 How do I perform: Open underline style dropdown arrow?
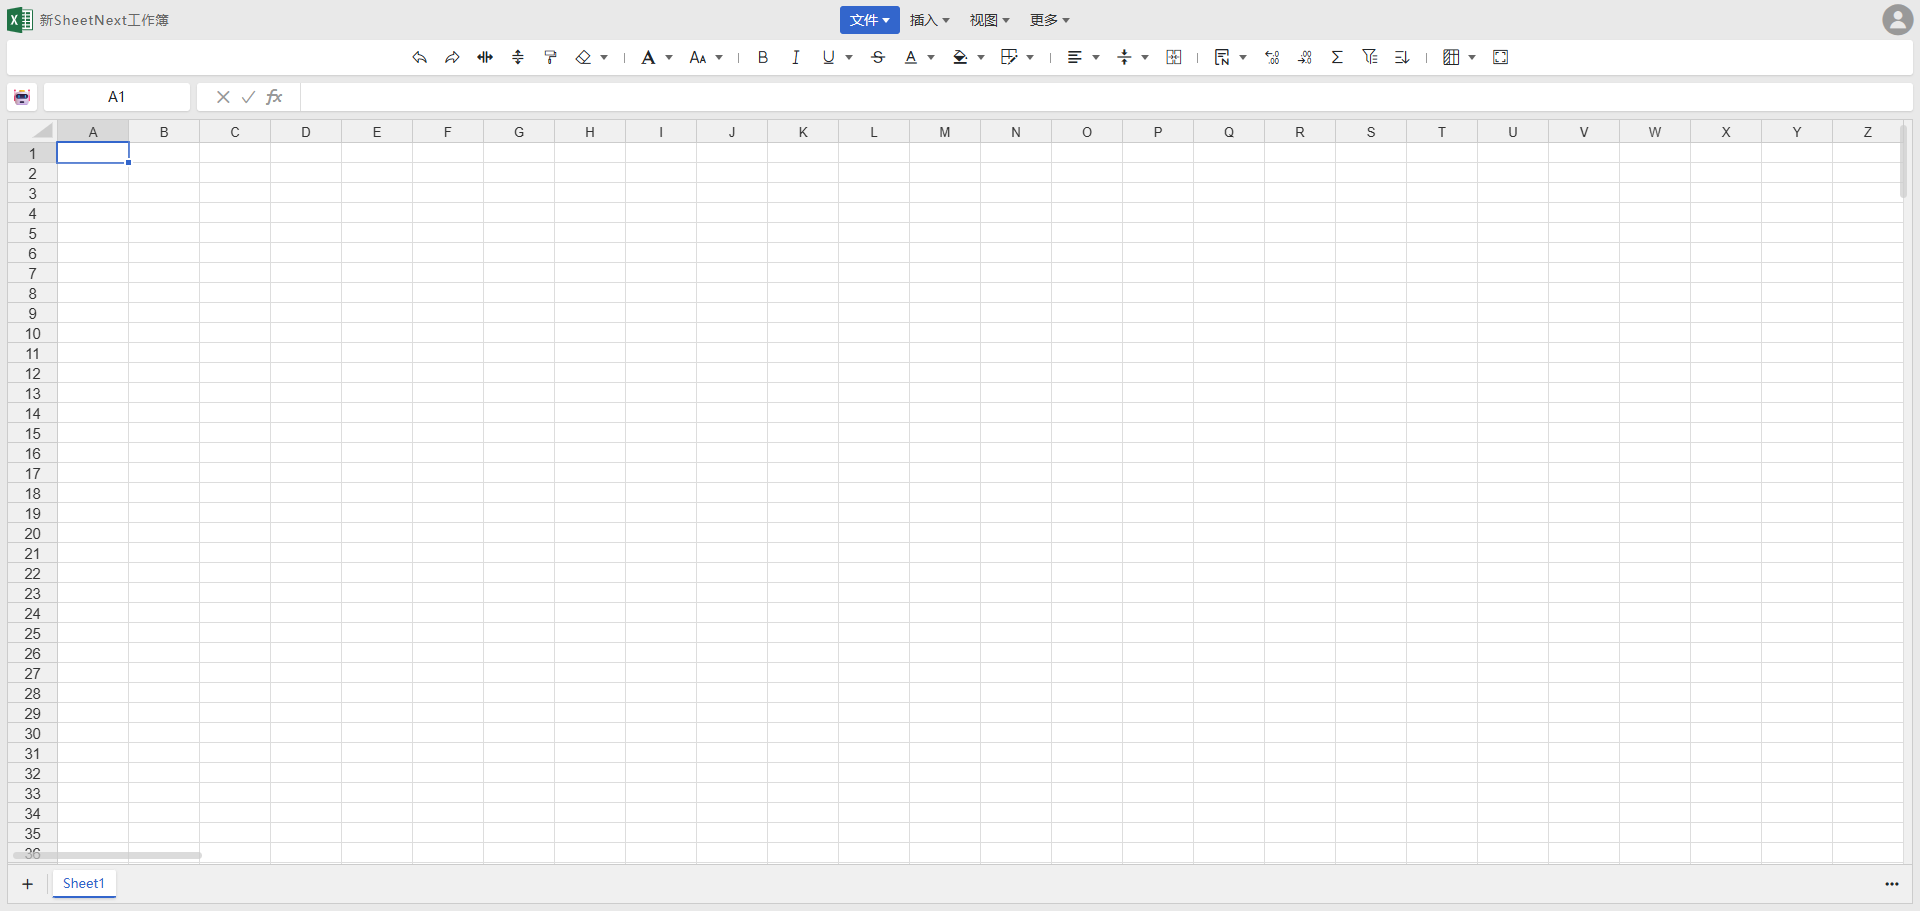coord(849,58)
